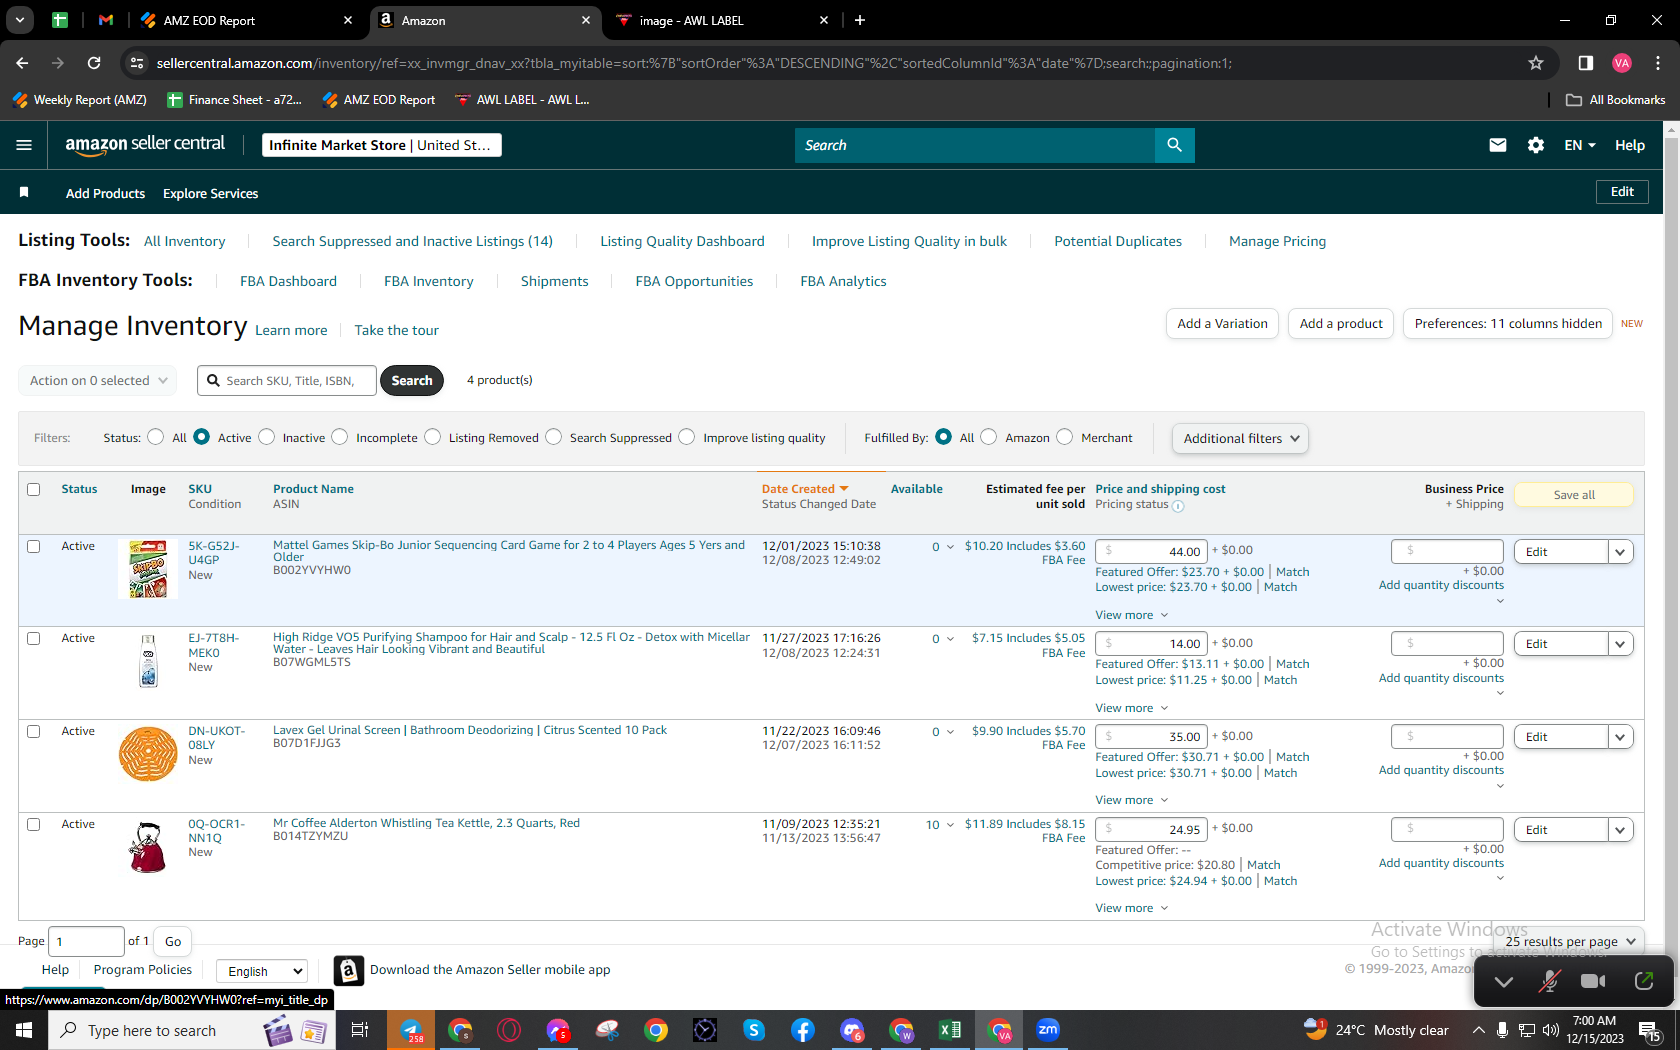Image resolution: width=1680 pixels, height=1050 pixels.
Task: Reload the page with the refresh icon
Action: [x=94, y=63]
